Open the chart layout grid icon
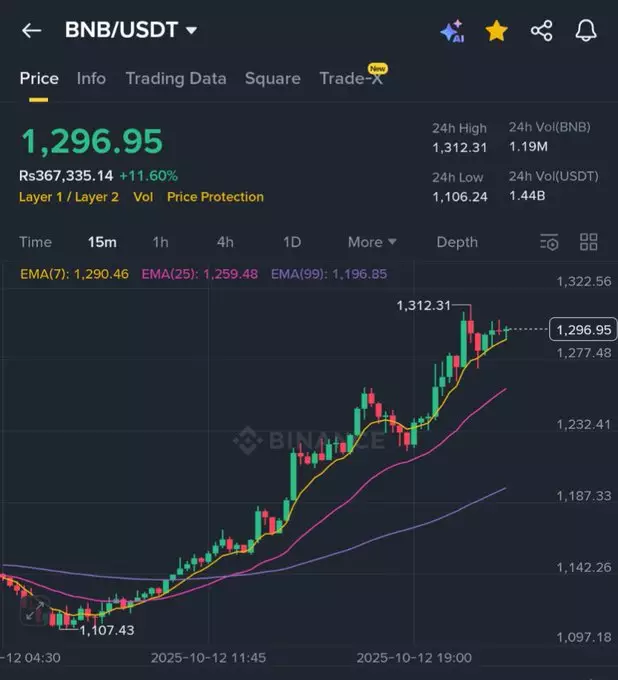This screenshot has height=680, width=618. click(589, 242)
